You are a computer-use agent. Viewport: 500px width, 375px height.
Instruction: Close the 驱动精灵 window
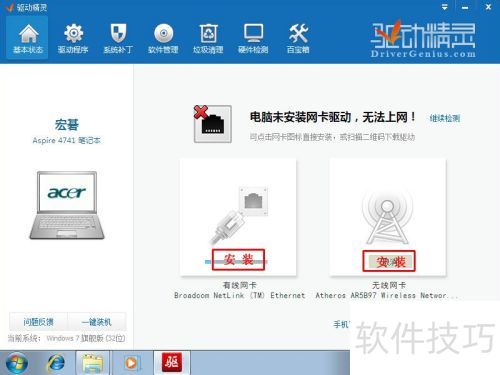pyautogui.click(x=488, y=7)
